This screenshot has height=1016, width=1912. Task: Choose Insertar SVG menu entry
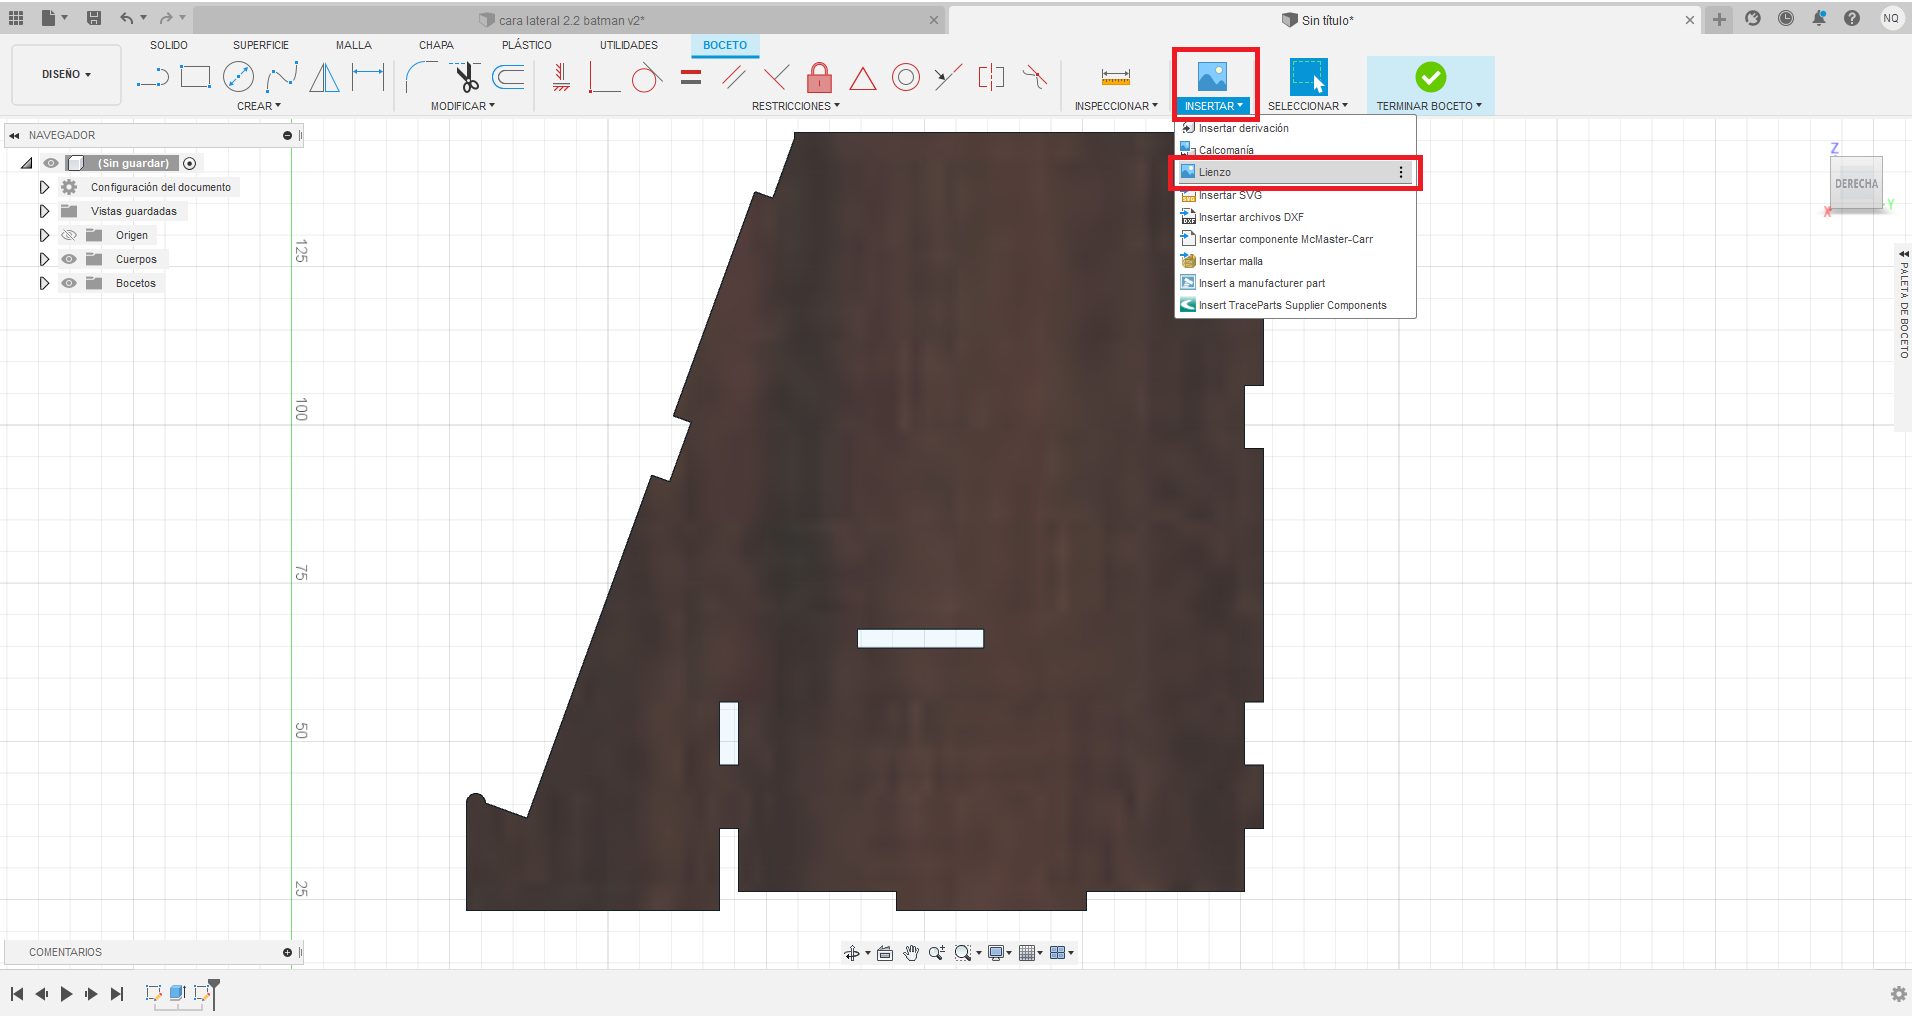[x=1295, y=195]
